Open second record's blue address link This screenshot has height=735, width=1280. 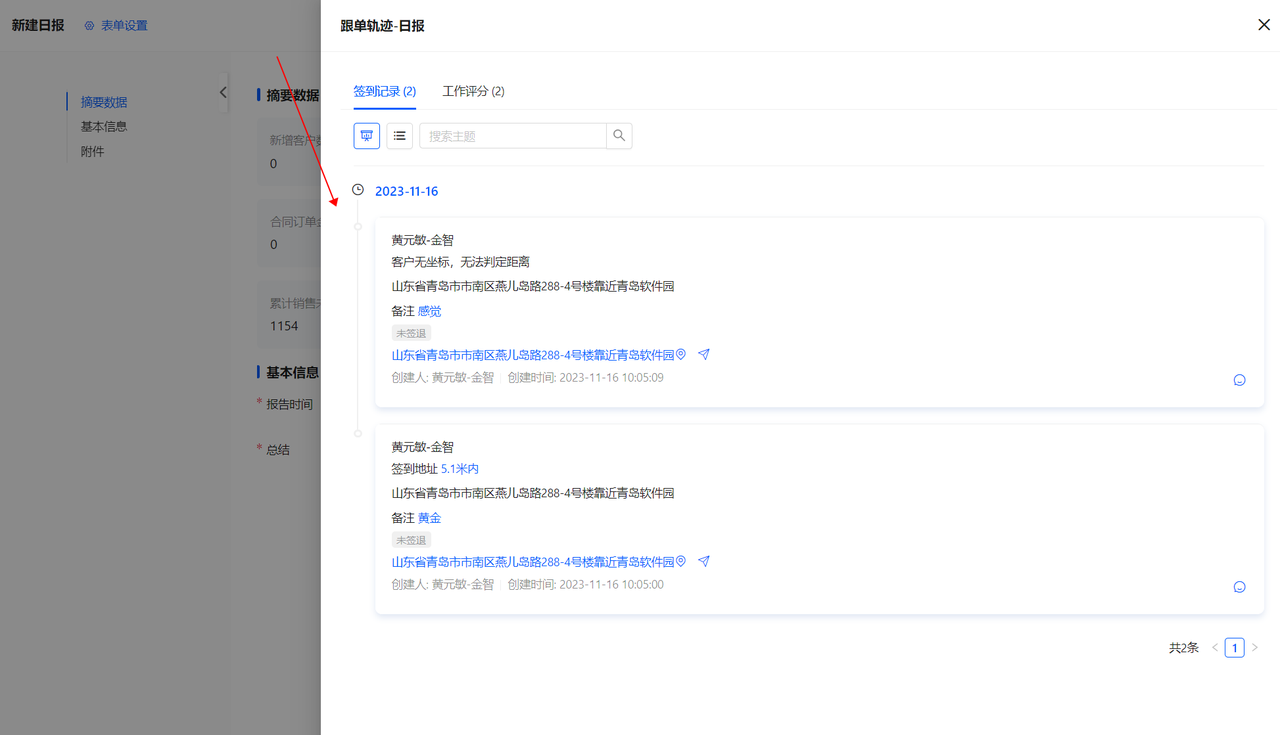click(532, 562)
